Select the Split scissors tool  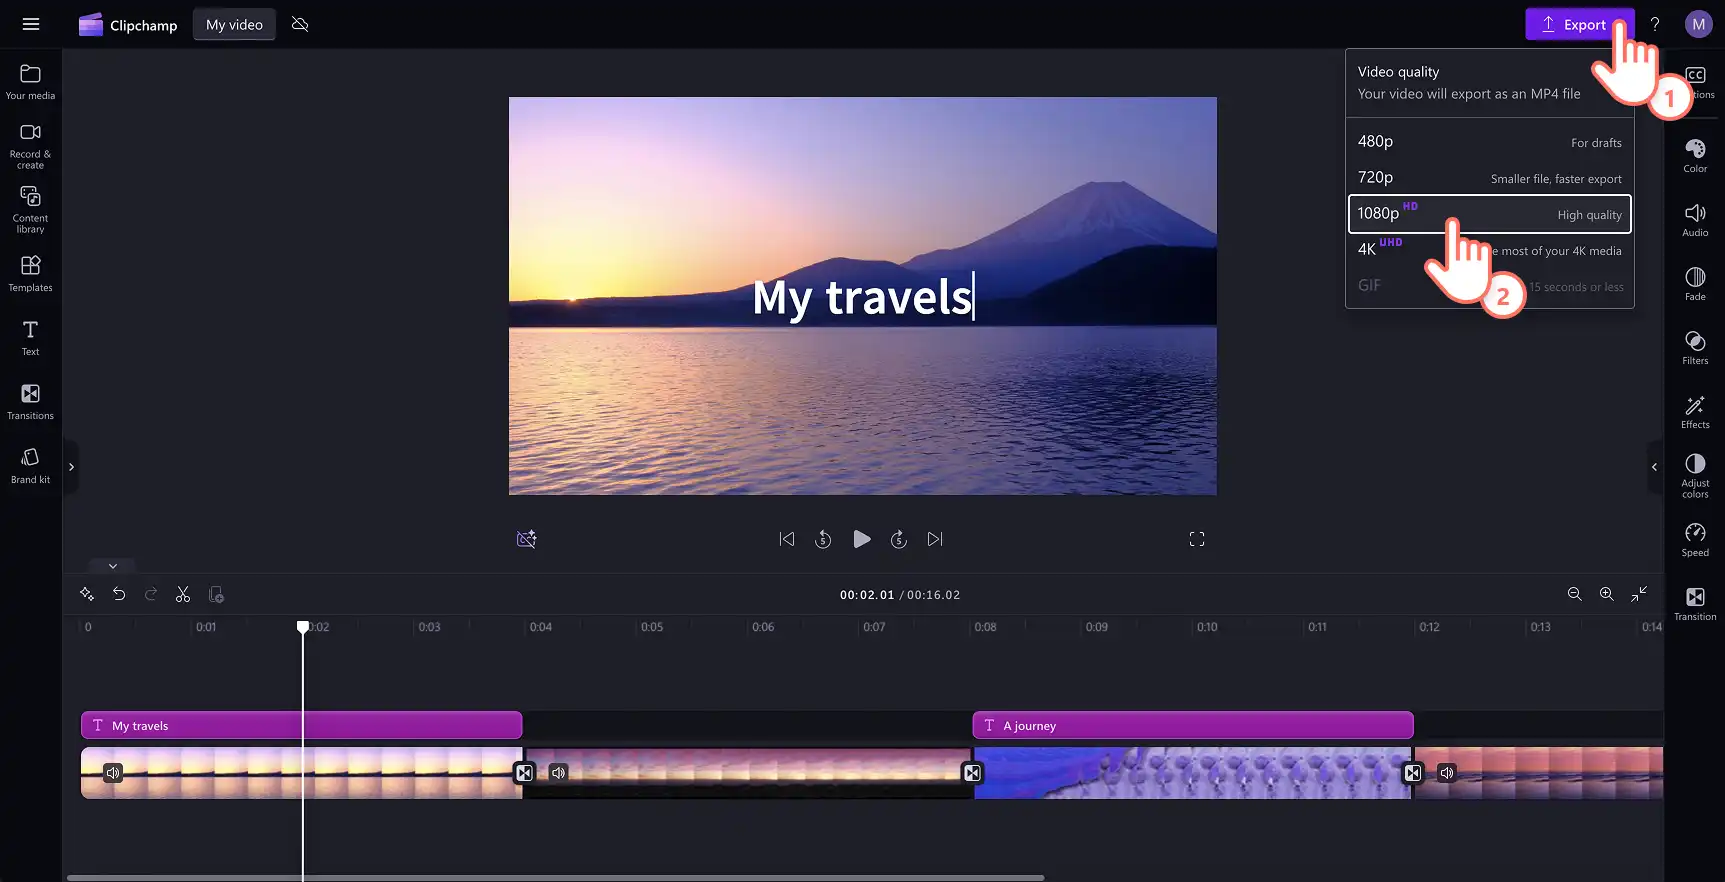[x=183, y=594]
